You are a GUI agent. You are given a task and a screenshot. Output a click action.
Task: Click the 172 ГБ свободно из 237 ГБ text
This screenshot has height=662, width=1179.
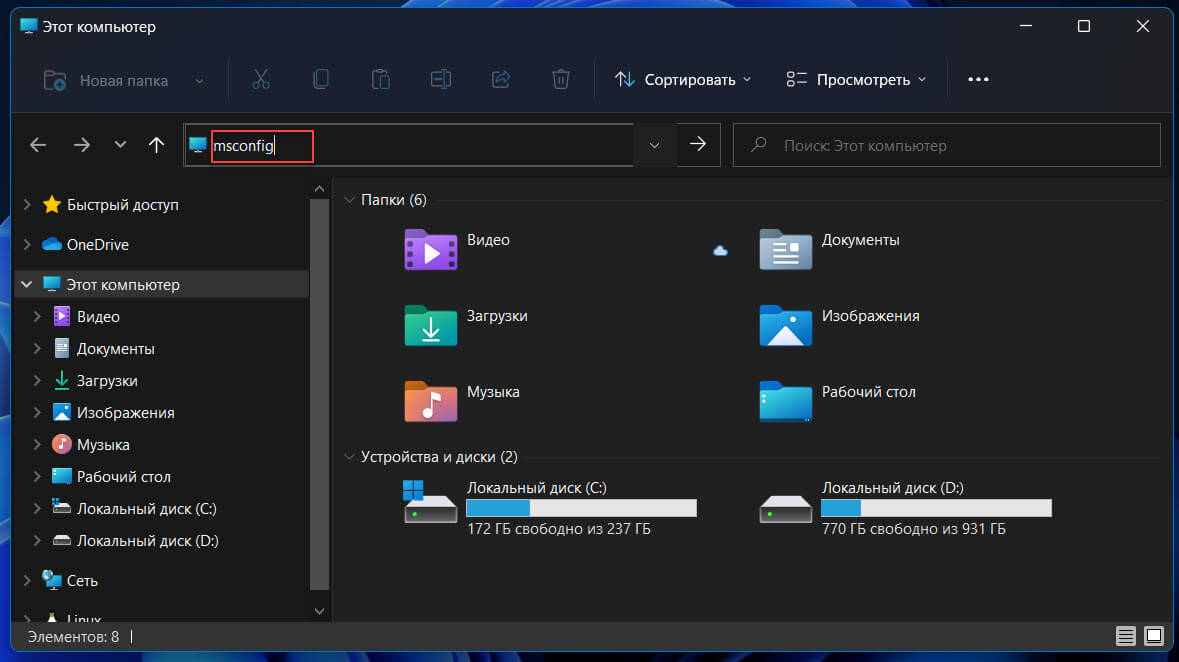pos(559,529)
